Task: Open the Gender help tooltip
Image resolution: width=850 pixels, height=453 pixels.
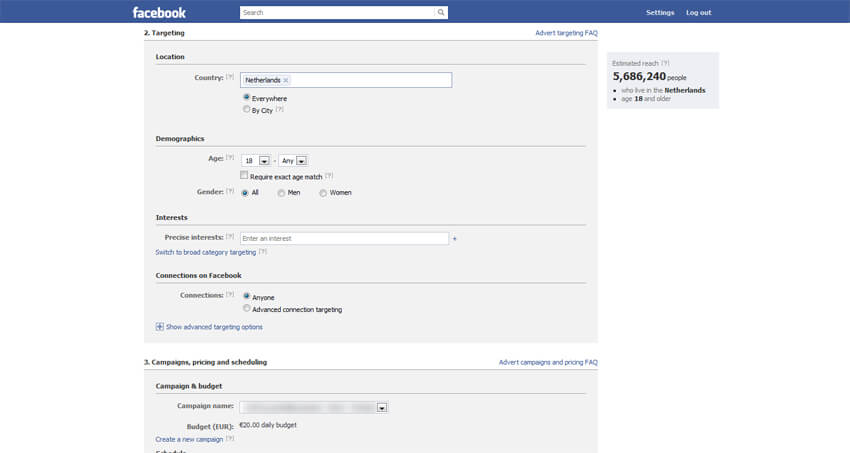Action: [230, 191]
